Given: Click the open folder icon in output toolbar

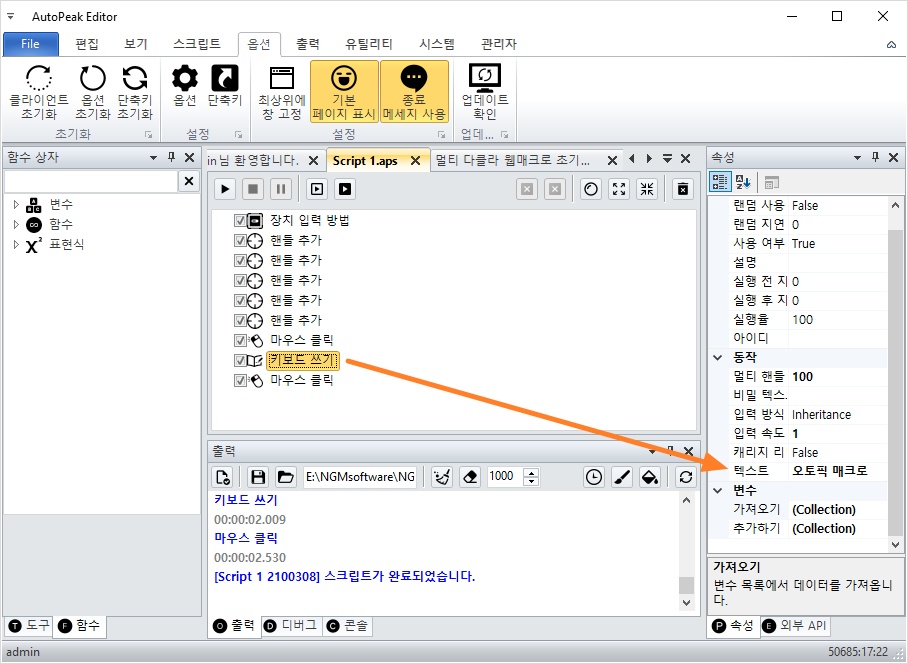Looking at the screenshot, I should (285, 477).
